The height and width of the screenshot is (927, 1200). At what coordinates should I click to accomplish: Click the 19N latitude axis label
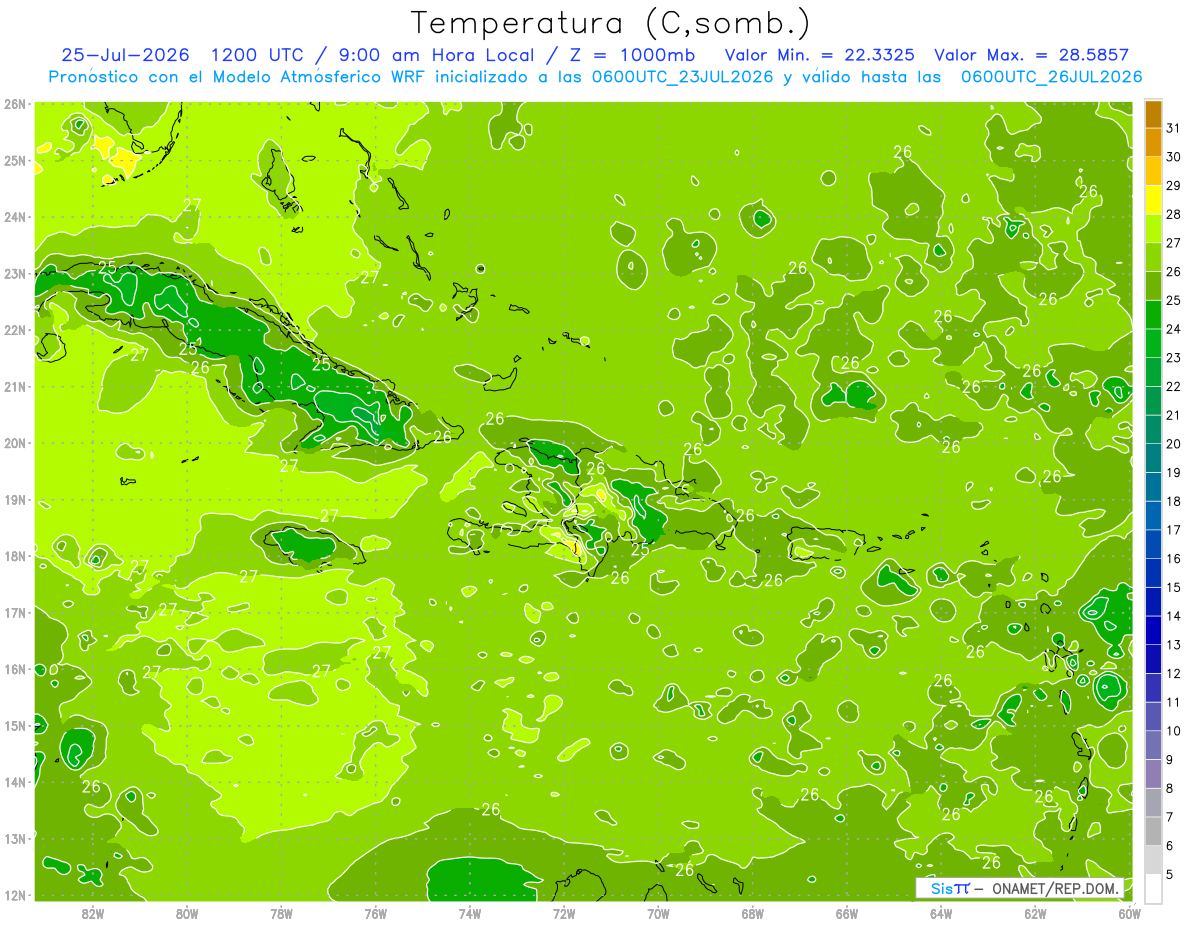14,499
